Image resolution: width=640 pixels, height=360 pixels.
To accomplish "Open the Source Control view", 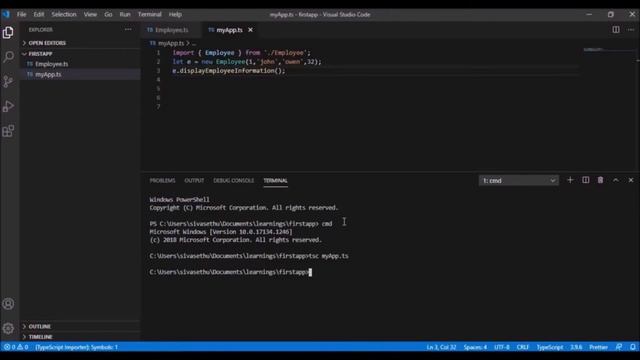I will [x=8, y=82].
